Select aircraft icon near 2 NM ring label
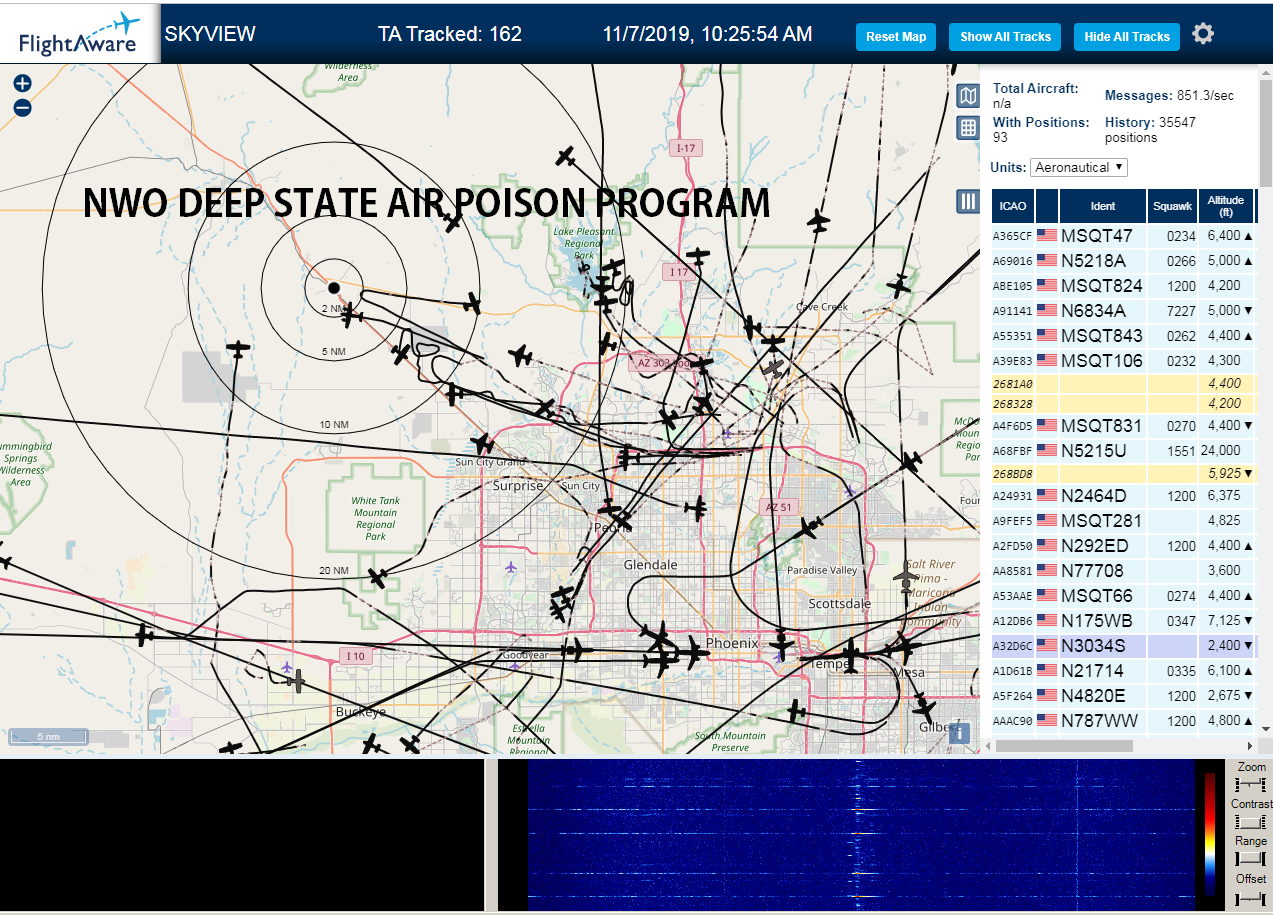1273x915 pixels. point(351,315)
